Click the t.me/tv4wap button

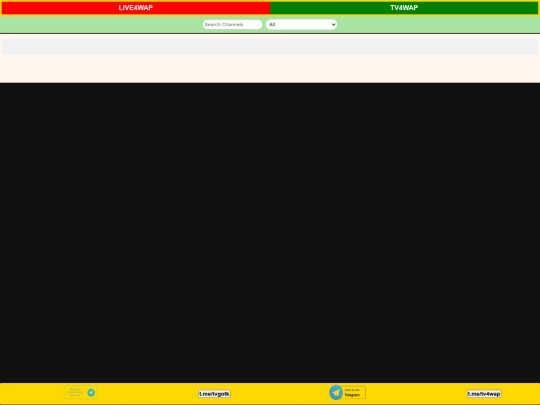coord(484,394)
